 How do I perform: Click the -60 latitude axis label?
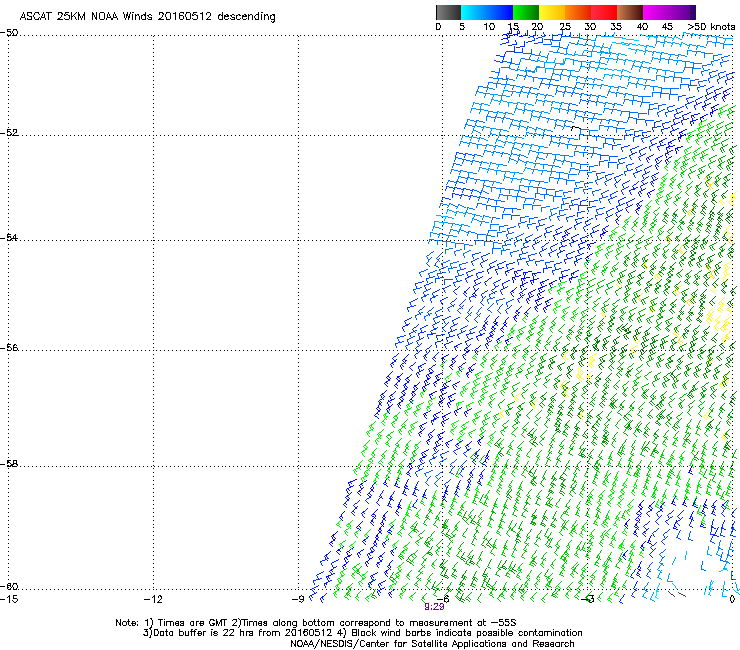9,586
